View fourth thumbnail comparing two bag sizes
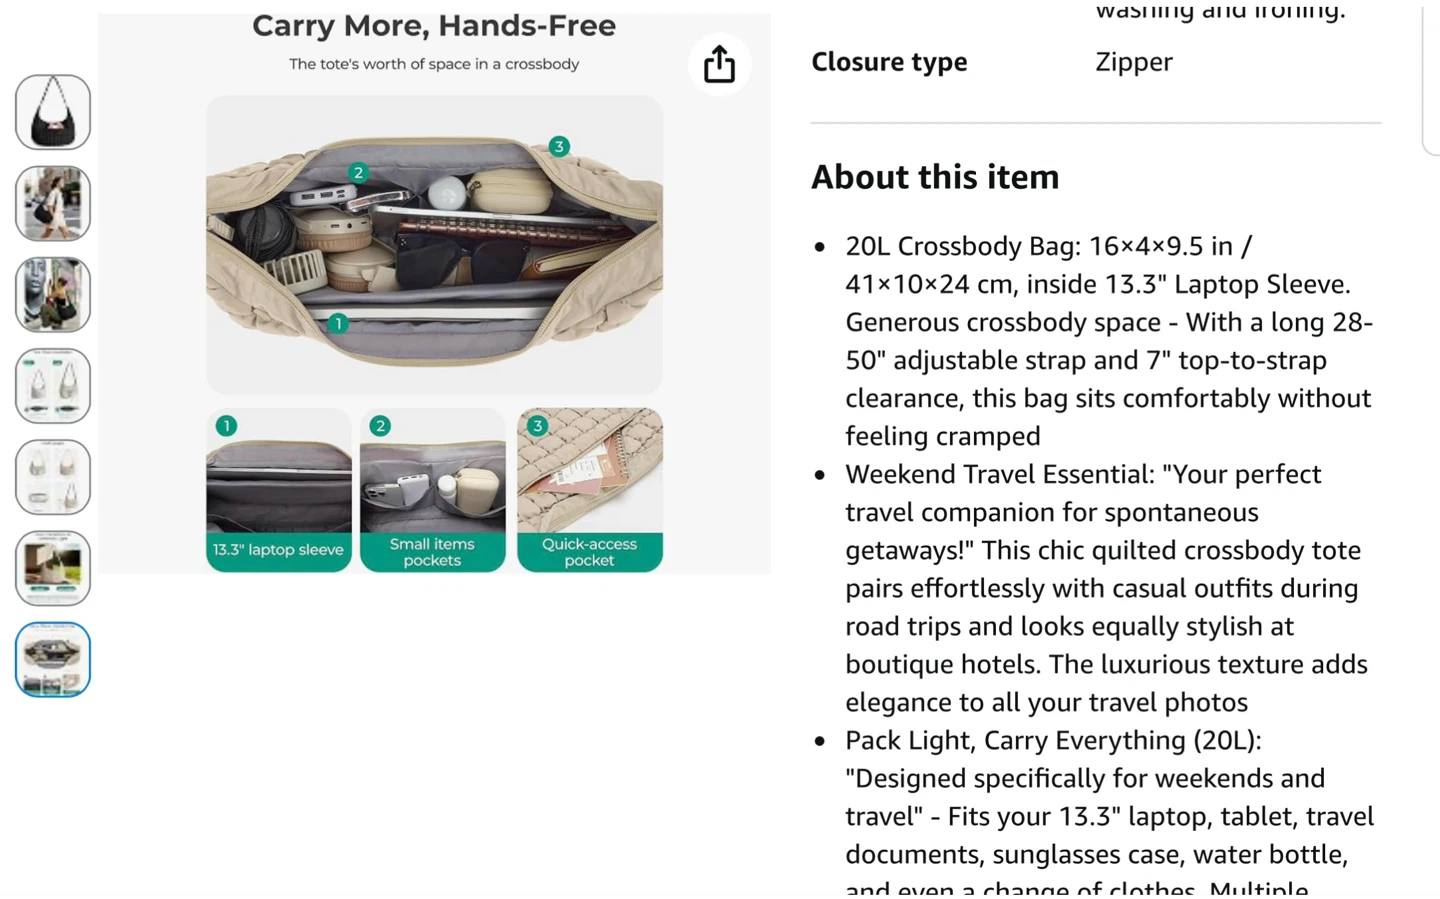This screenshot has width=1440, height=899. [53, 386]
